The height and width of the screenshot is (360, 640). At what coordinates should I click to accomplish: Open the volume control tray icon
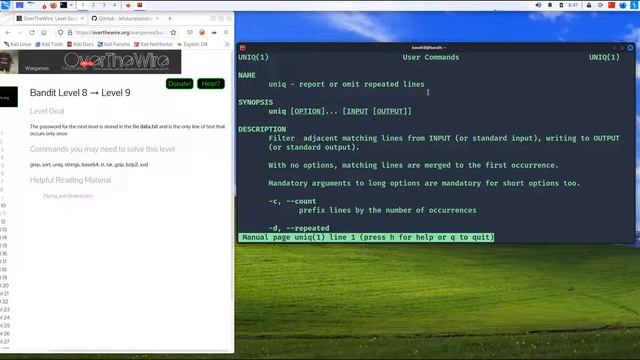point(538,5)
